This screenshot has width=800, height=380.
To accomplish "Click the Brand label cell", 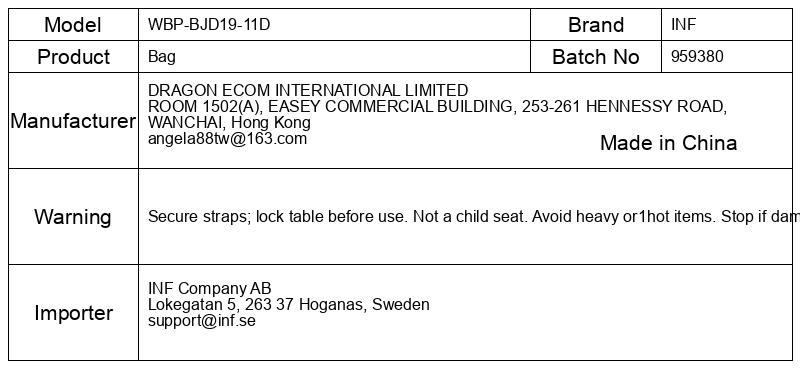I will (x=596, y=24).
